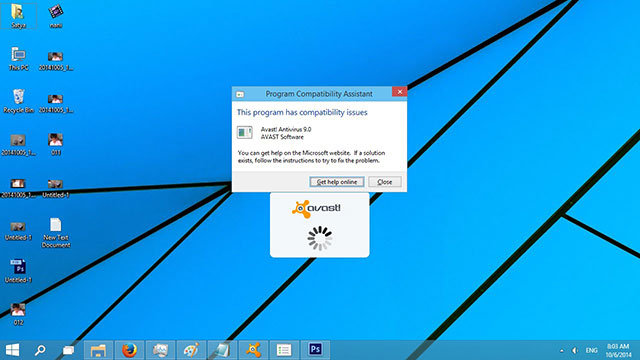
Task: Open the Satya folder on desktop
Action: point(18,16)
